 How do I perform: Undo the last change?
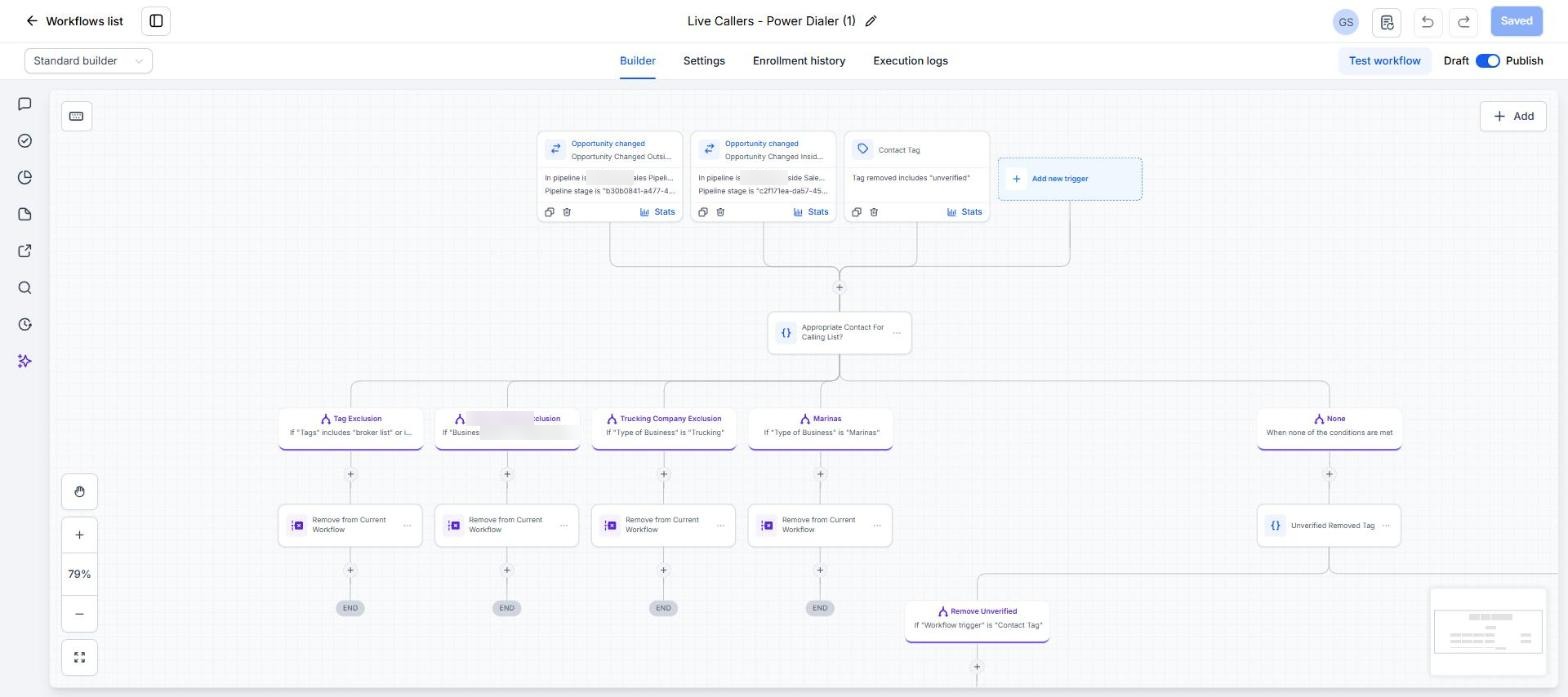(1427, 21)
